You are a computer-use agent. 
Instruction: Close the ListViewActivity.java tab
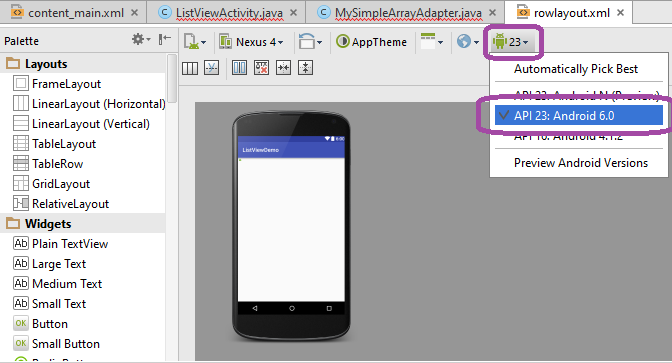point(294,13)
